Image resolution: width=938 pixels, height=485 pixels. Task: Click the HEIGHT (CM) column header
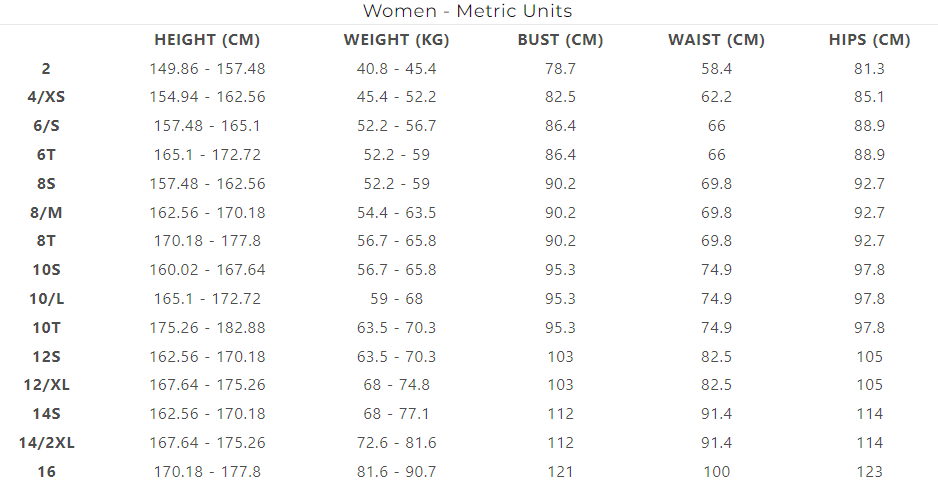pos(207,40)
